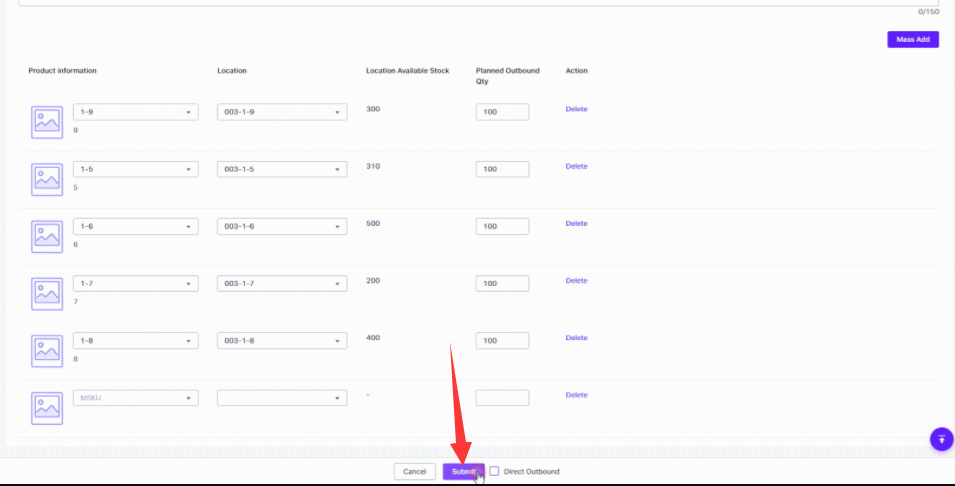The width and height of the screenshot is (955, 486).
Task: Click the planned outbound qty field for 1-7
Action: [502, 283]
